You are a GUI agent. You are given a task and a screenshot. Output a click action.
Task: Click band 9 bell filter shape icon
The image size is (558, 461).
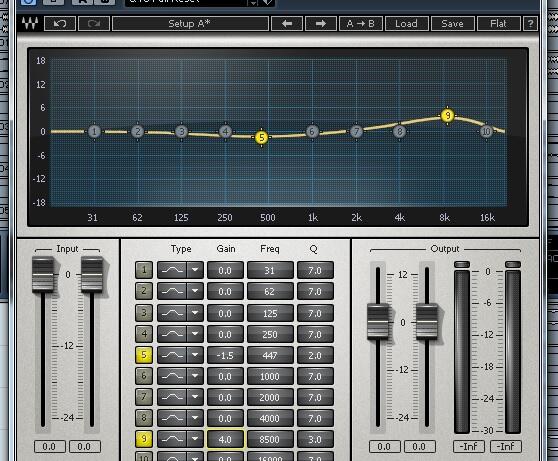172,439
